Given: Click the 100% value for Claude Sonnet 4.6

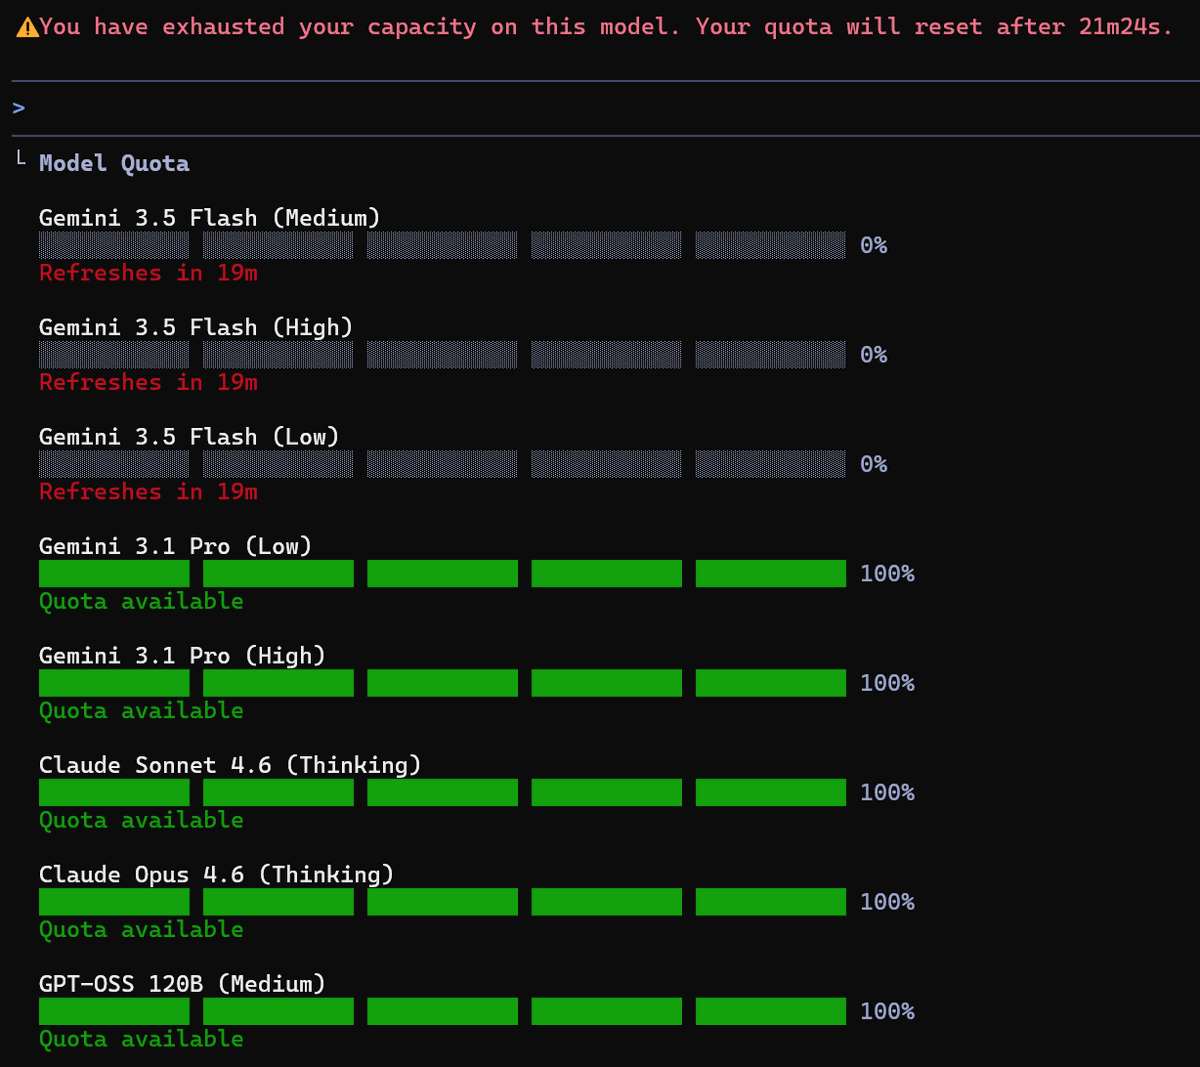Looking at the screenshot, I should [x=887, y=793].
